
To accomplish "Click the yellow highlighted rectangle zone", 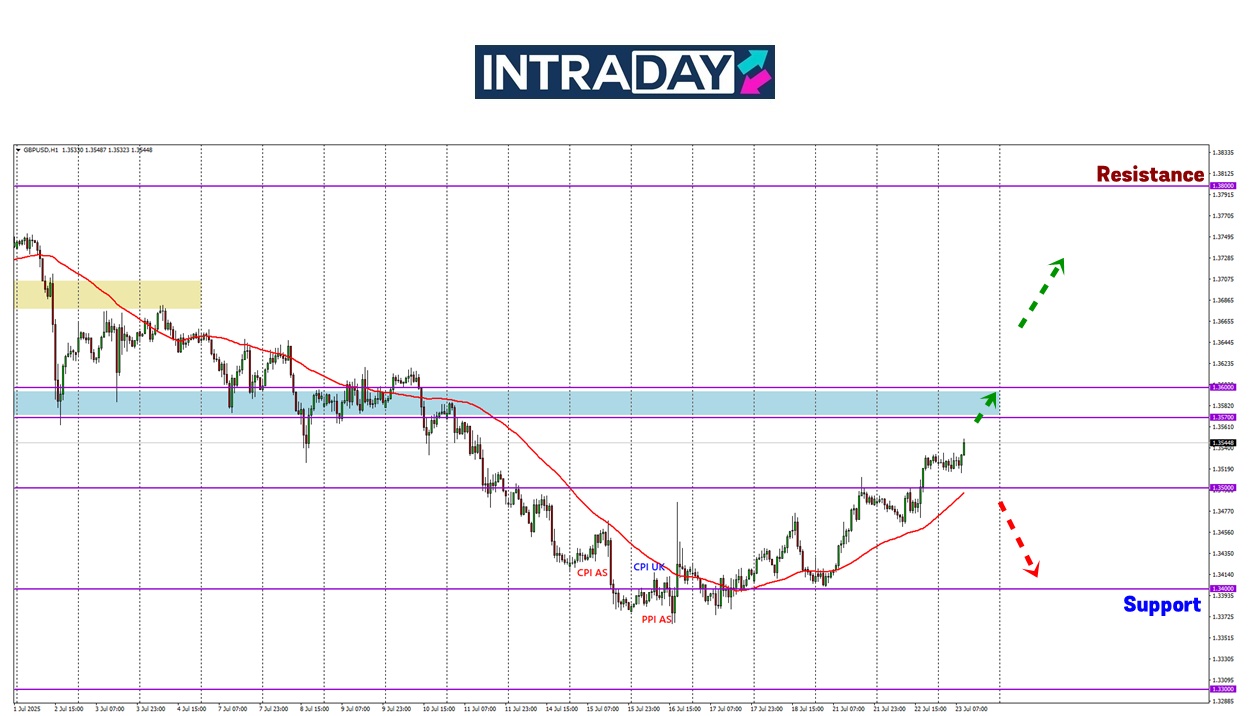I will click(108, 294).
